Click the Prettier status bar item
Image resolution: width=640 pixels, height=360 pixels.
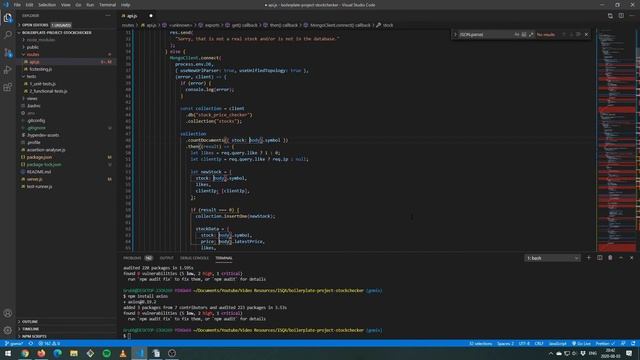605,344
